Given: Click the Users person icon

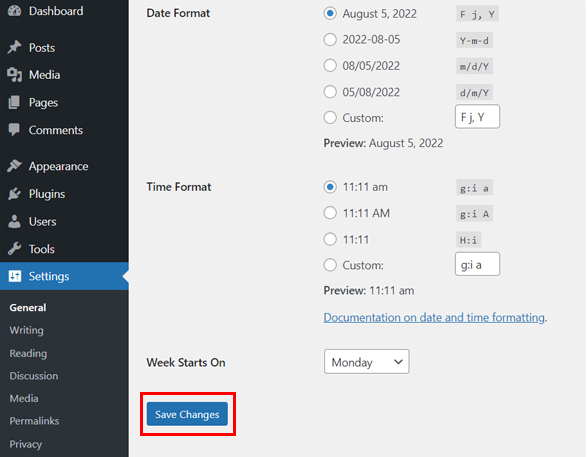Looking at the screenshot, I should [15, 221].
